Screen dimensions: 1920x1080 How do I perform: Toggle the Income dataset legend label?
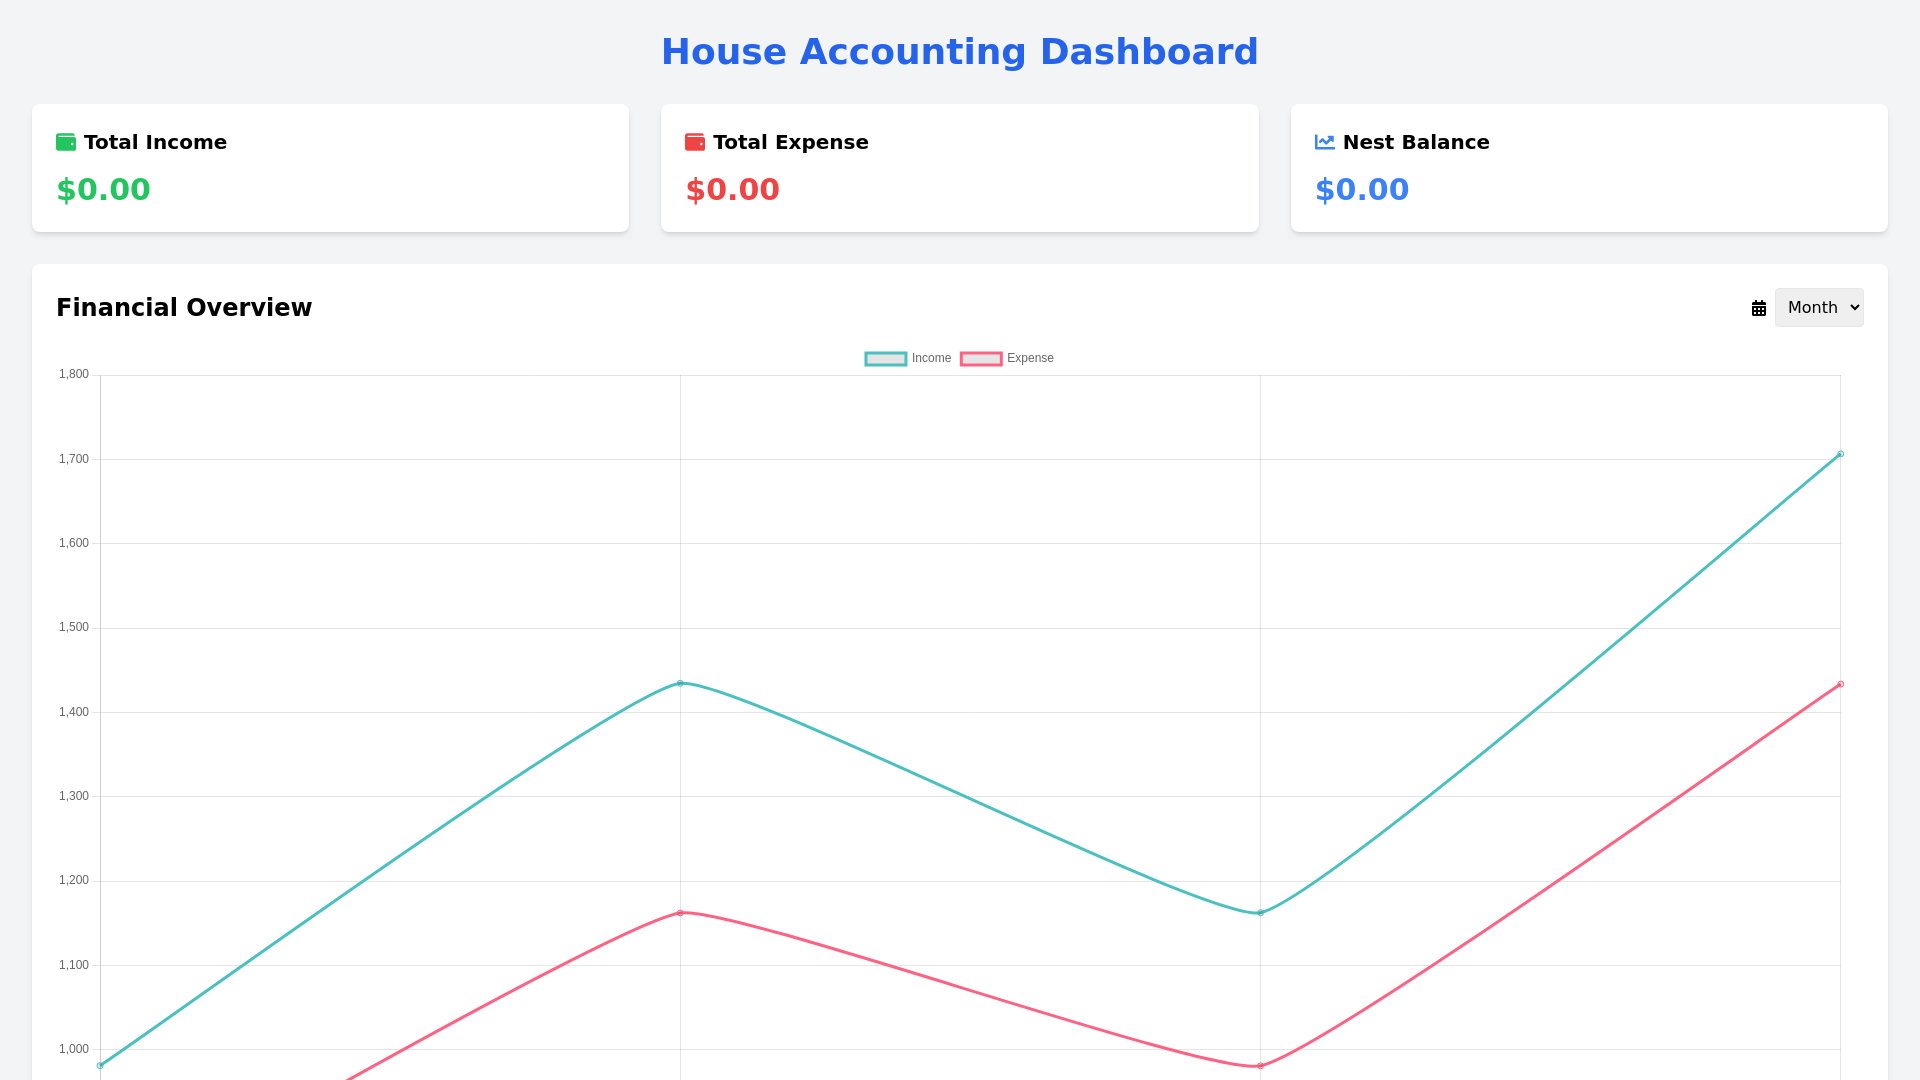coord(931,358)
